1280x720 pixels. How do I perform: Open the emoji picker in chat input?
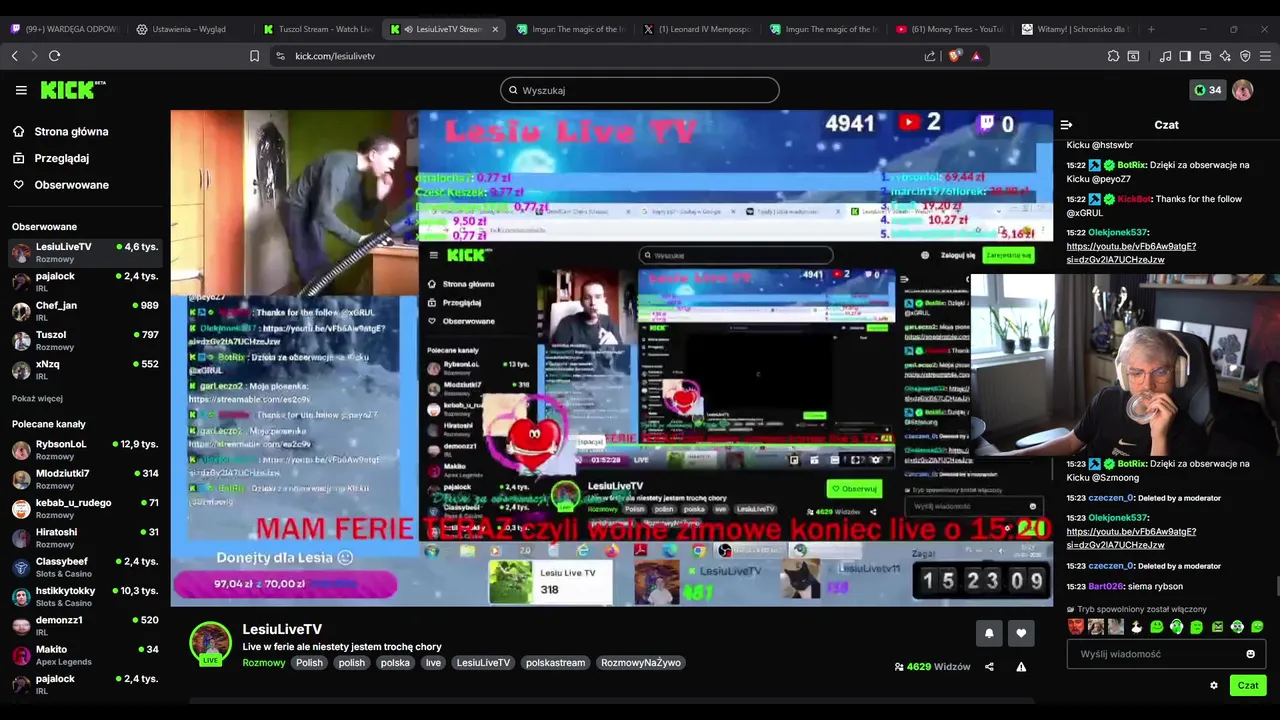click(1250, 654)
